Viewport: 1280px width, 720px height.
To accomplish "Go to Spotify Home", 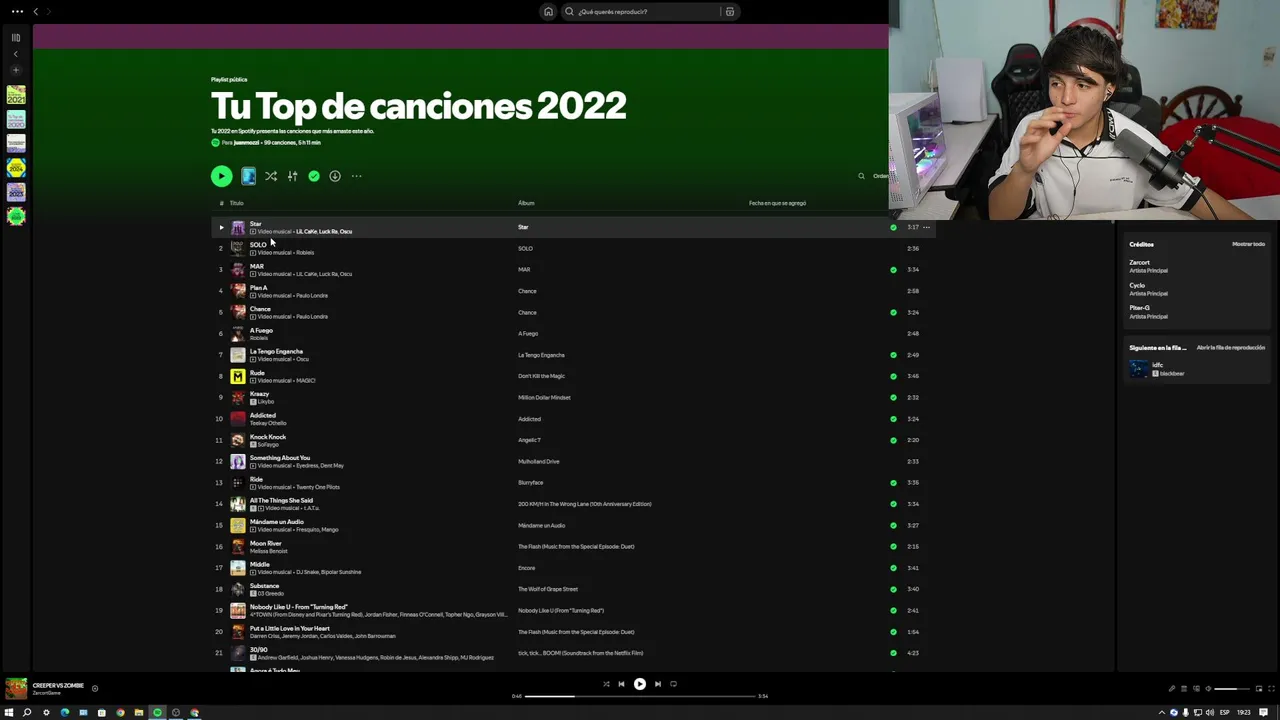I will (x=548, y=12).
